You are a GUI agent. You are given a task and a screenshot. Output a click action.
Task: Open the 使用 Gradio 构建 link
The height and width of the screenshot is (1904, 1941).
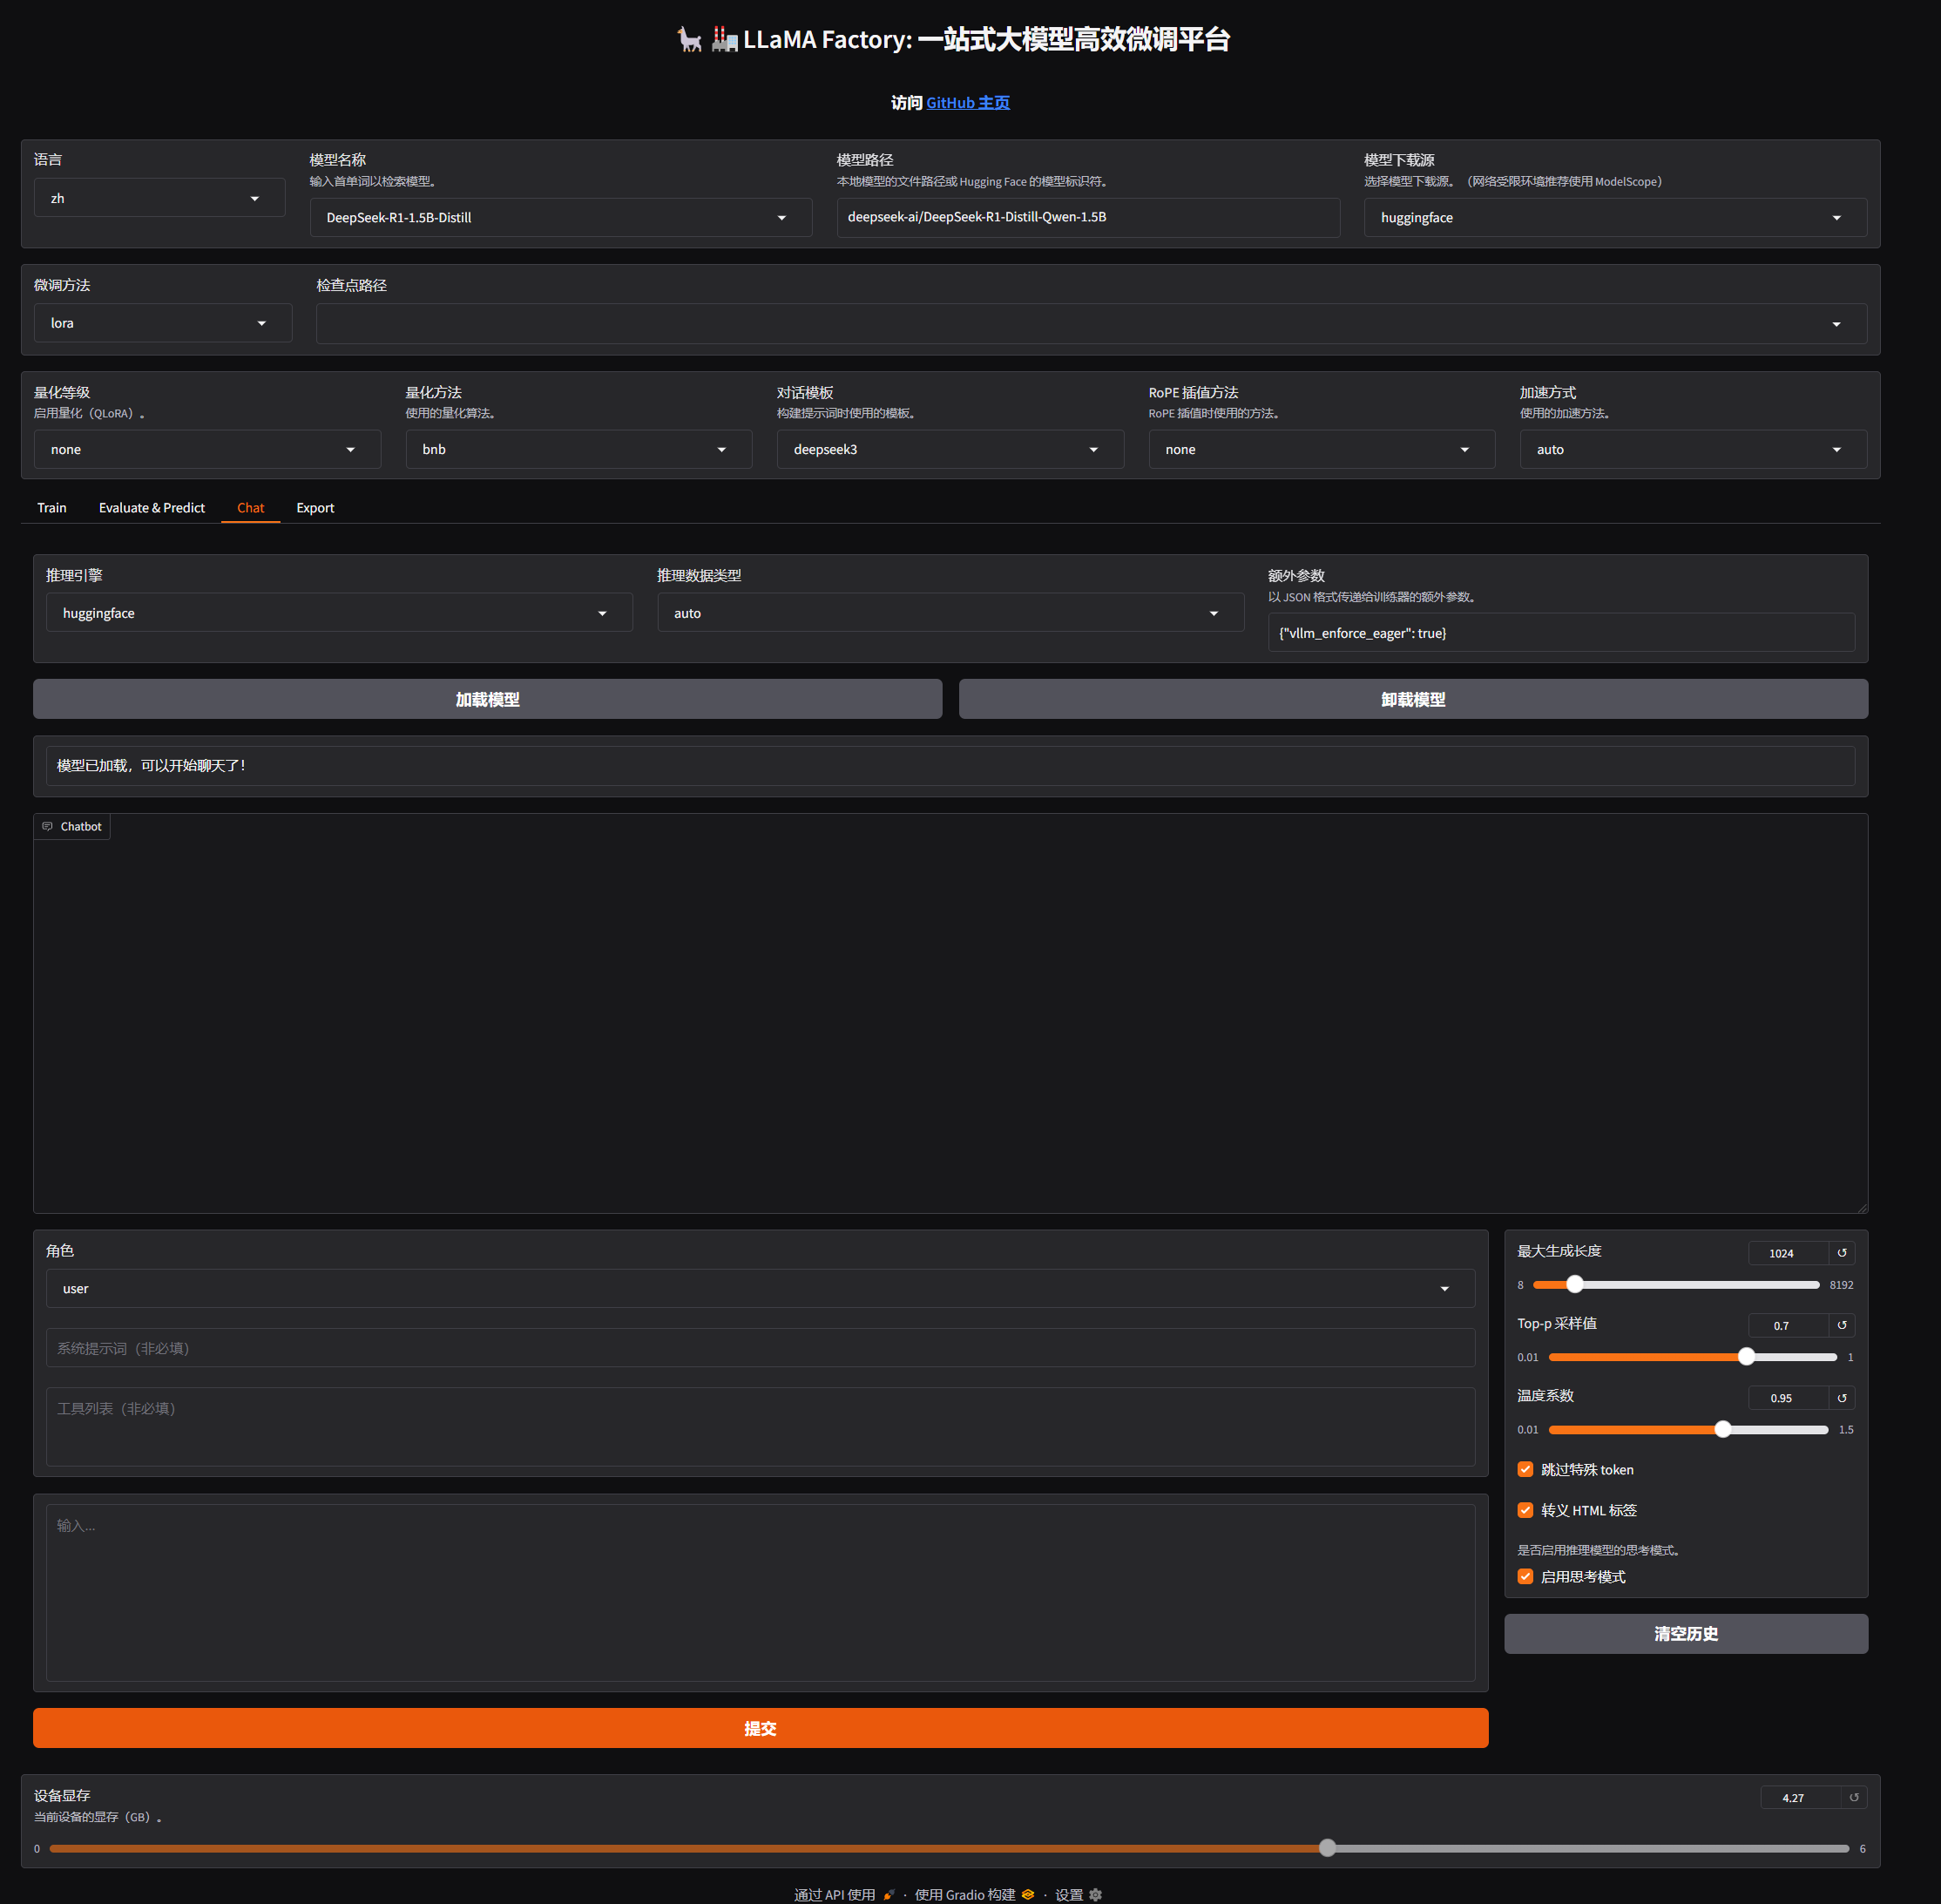pyautogui.click(x=974, y=1894)
